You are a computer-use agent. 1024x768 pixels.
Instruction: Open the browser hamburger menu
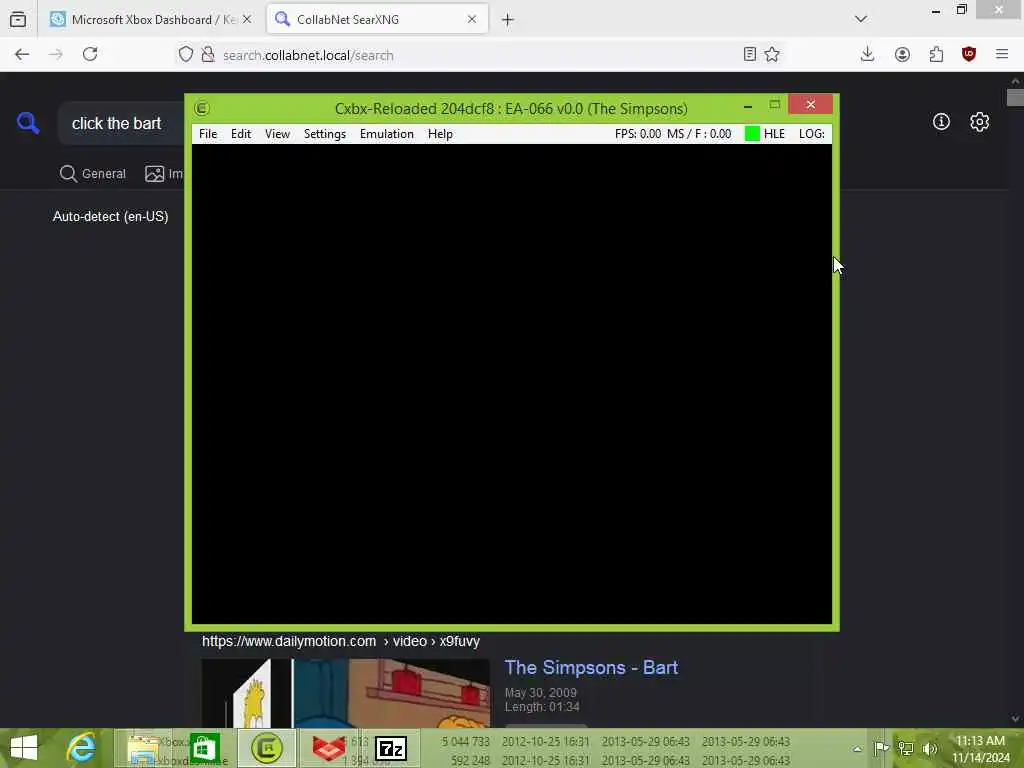pyautogui.click(x=1002, y=54)
